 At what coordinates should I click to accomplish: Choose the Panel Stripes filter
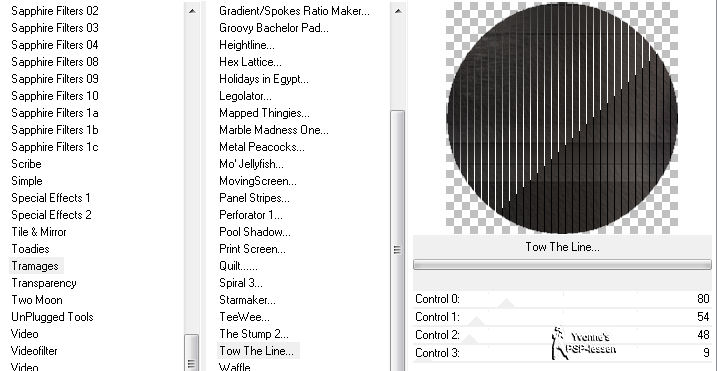tap(254, 198)
